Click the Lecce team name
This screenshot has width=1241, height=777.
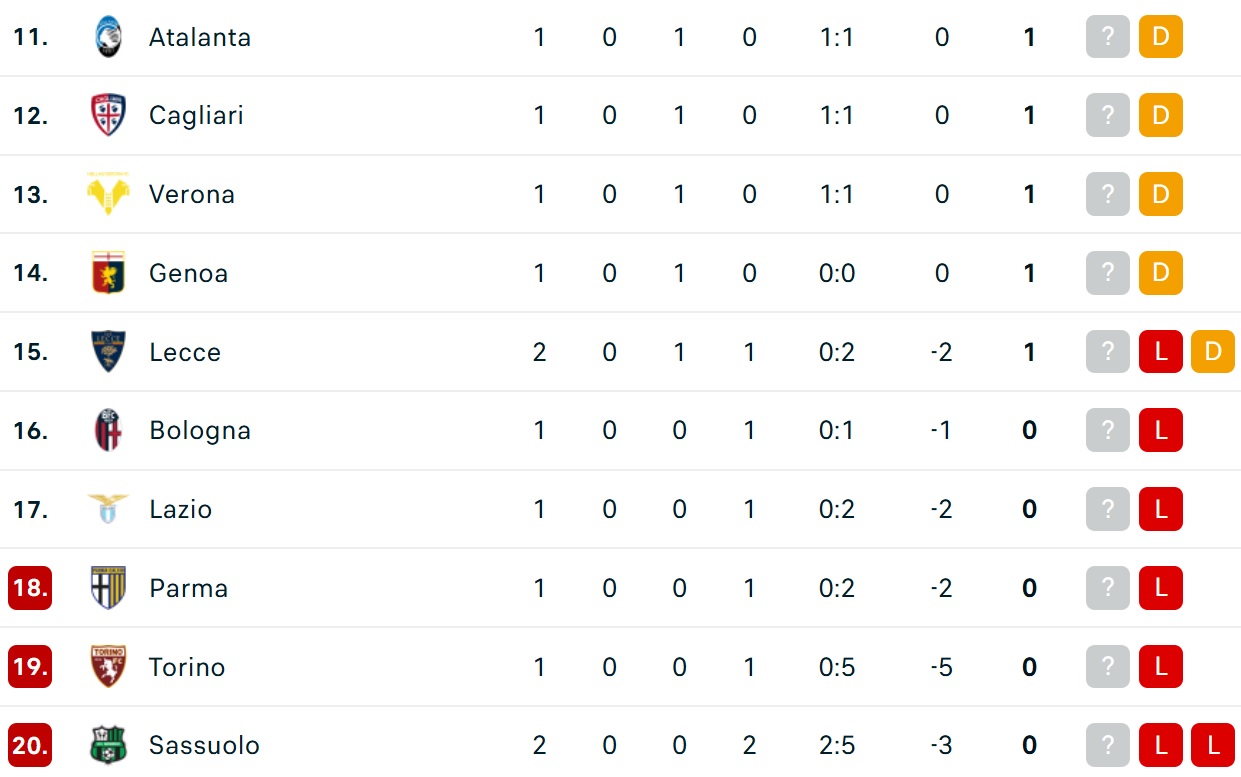point(185,352)
